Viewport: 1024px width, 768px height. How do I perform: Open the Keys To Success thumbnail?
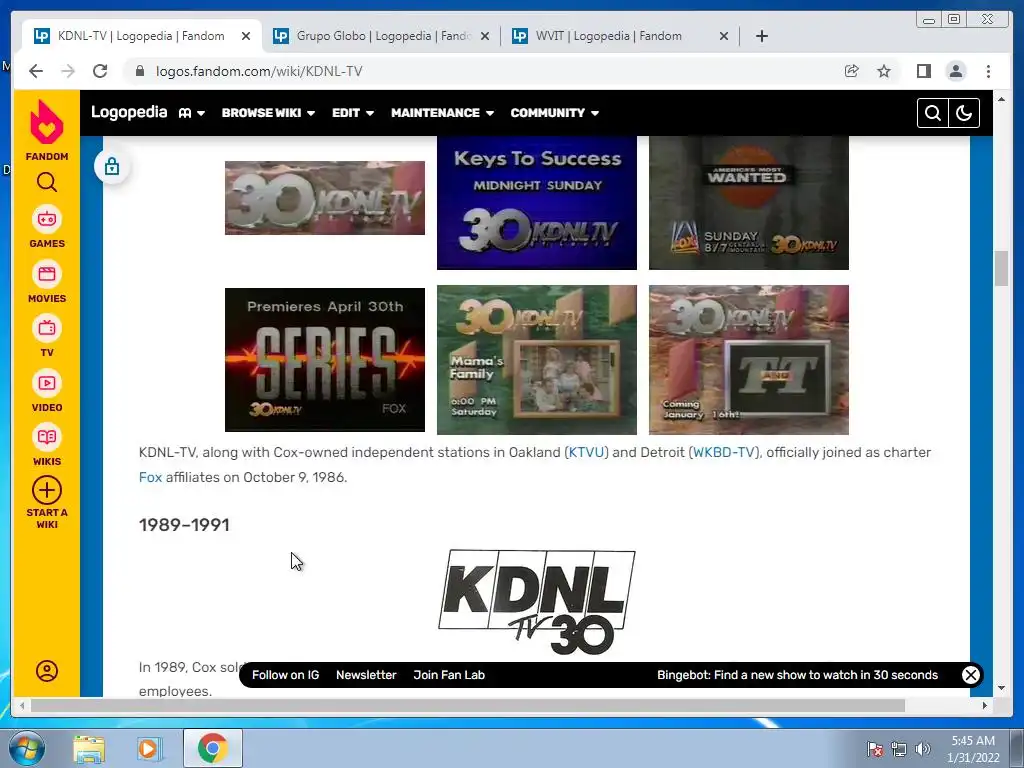[x=536, y=202]
